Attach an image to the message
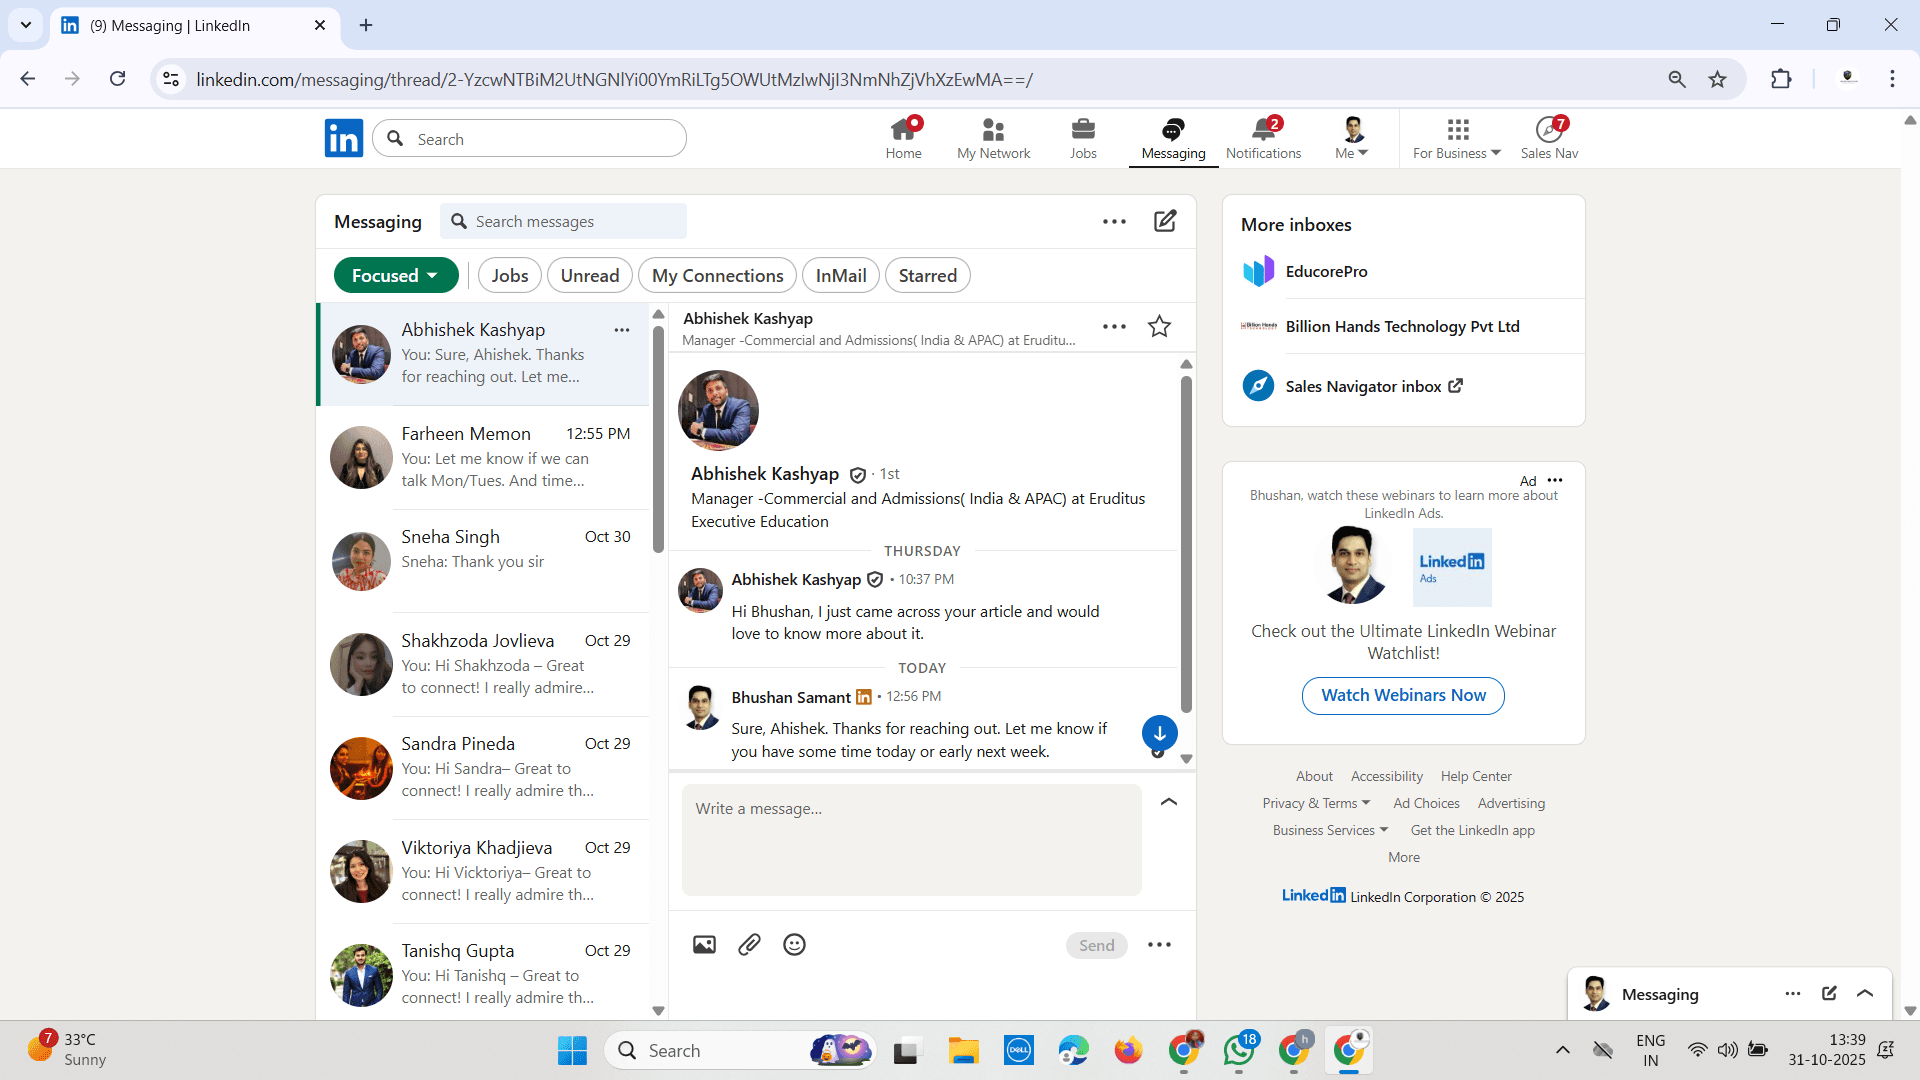Image resolution: width=1920 pixels, height=1080 pixels. tap(704, 944)
